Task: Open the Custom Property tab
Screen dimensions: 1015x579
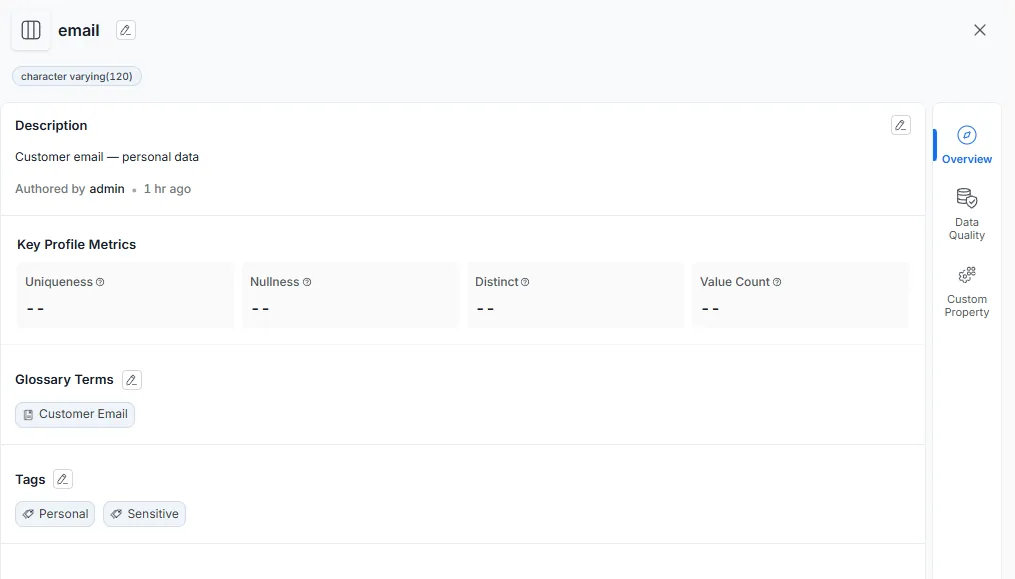Action: pyautogui.click(x=966, y=291)
